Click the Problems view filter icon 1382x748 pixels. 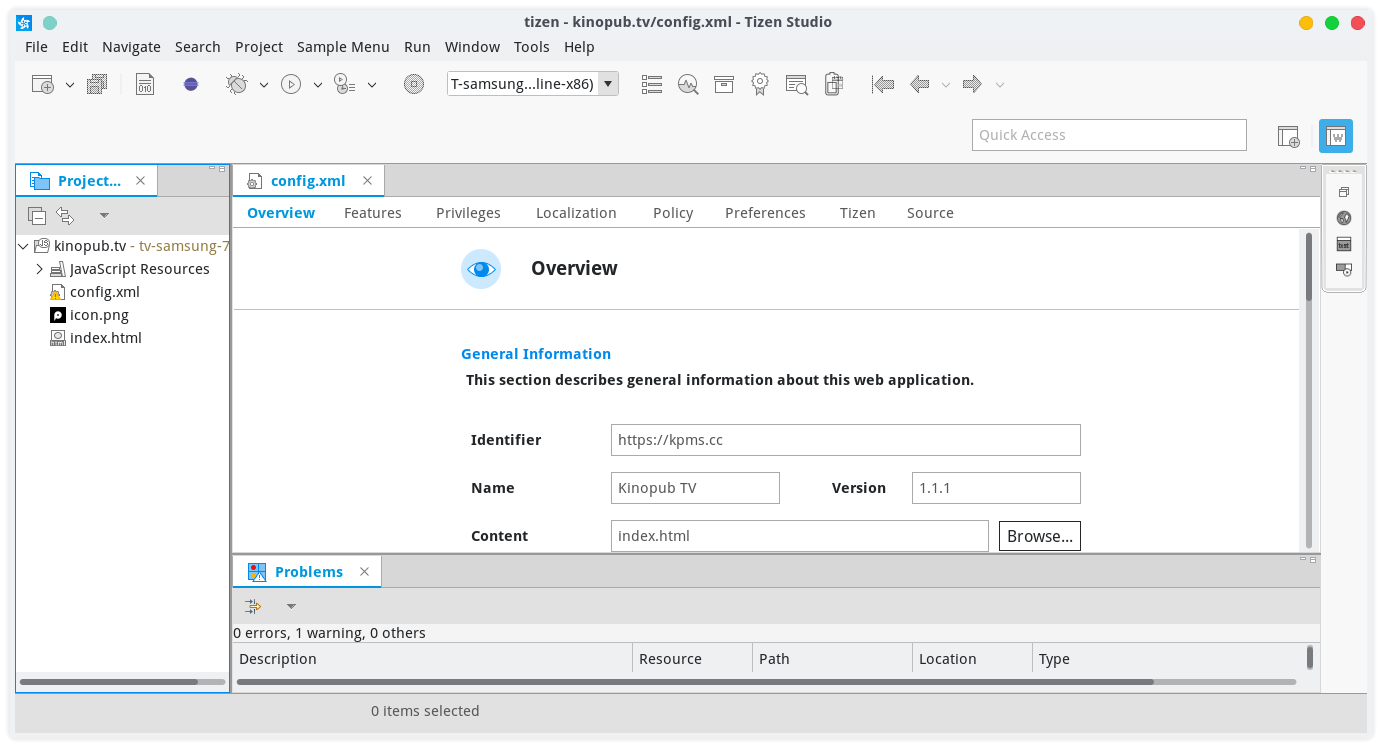coord(253,606)
